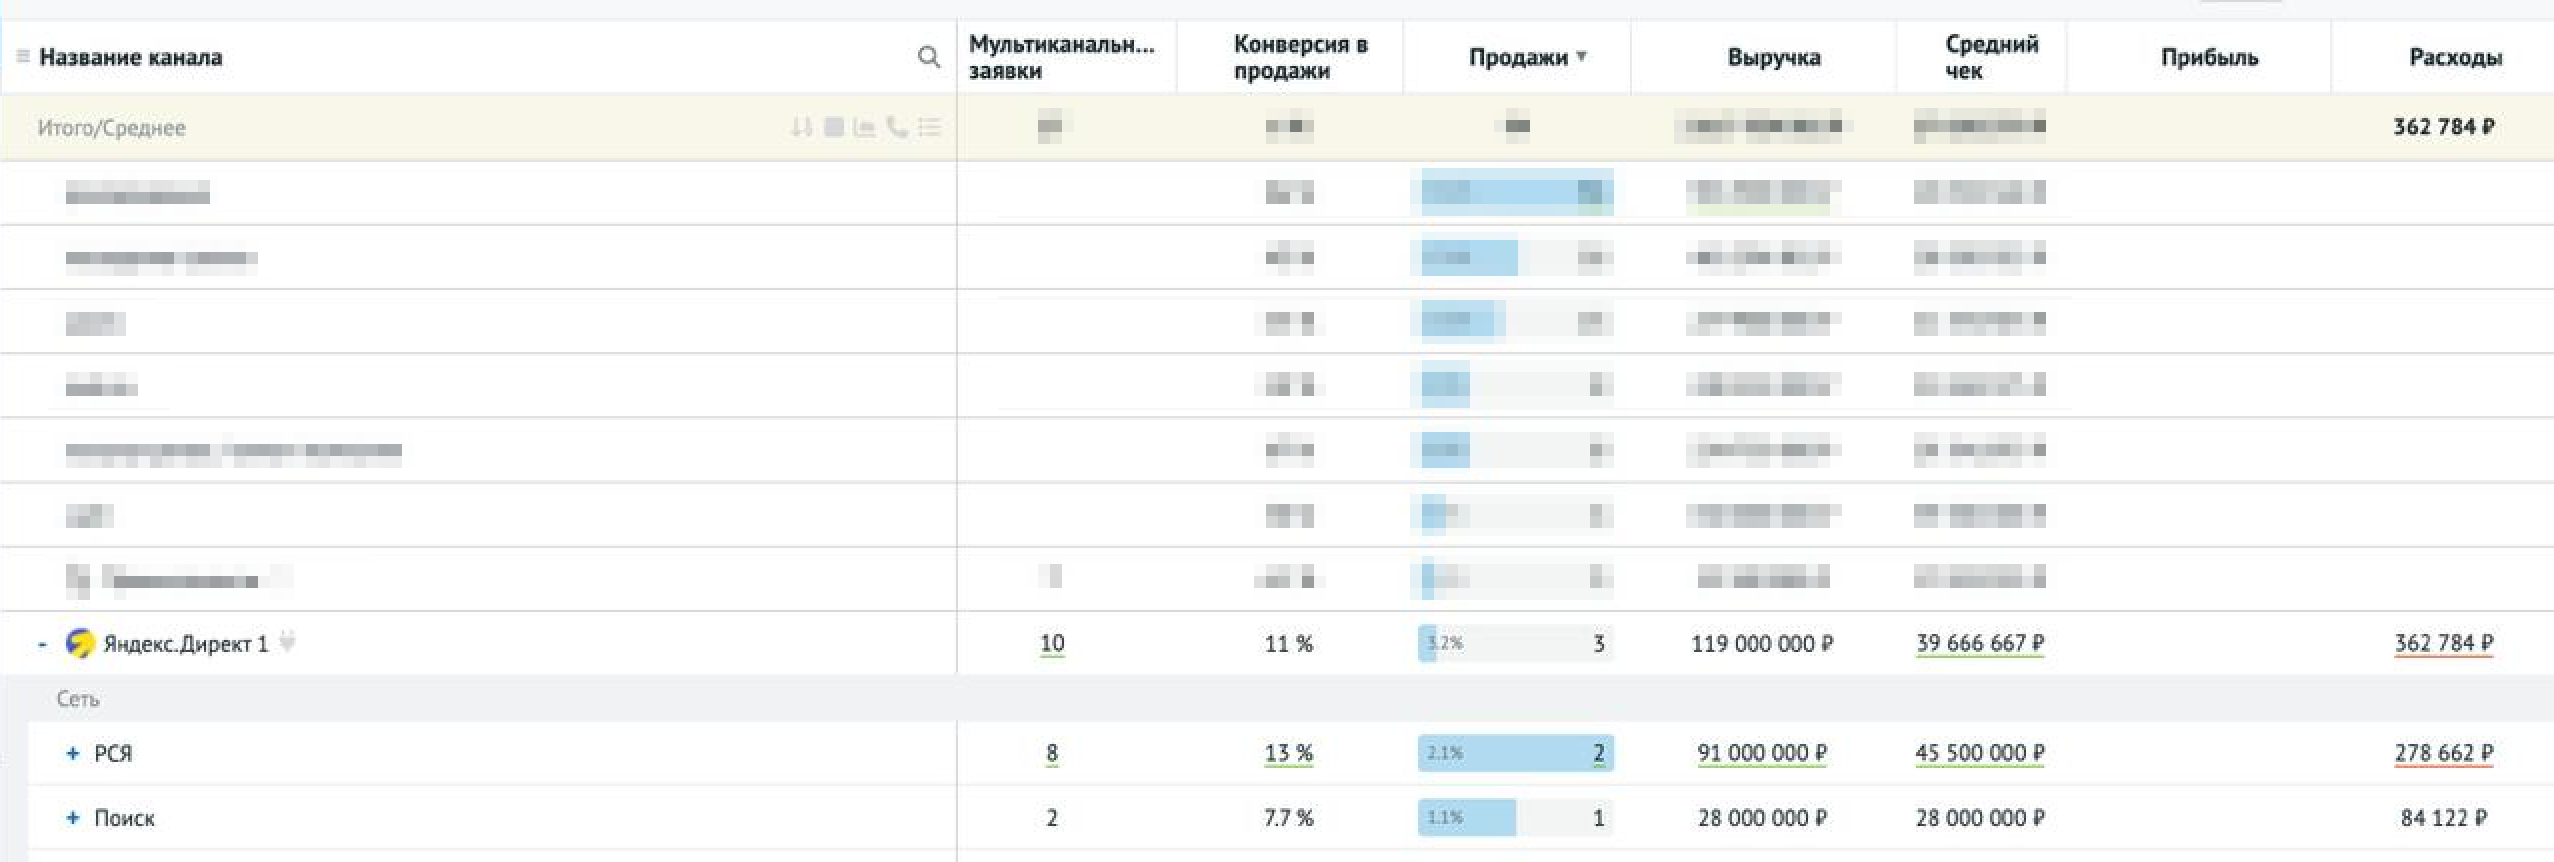Viewport: 2554px width, 862px height.
Task: Click the square table icon in Итого row
Action: tap(833, 127)
